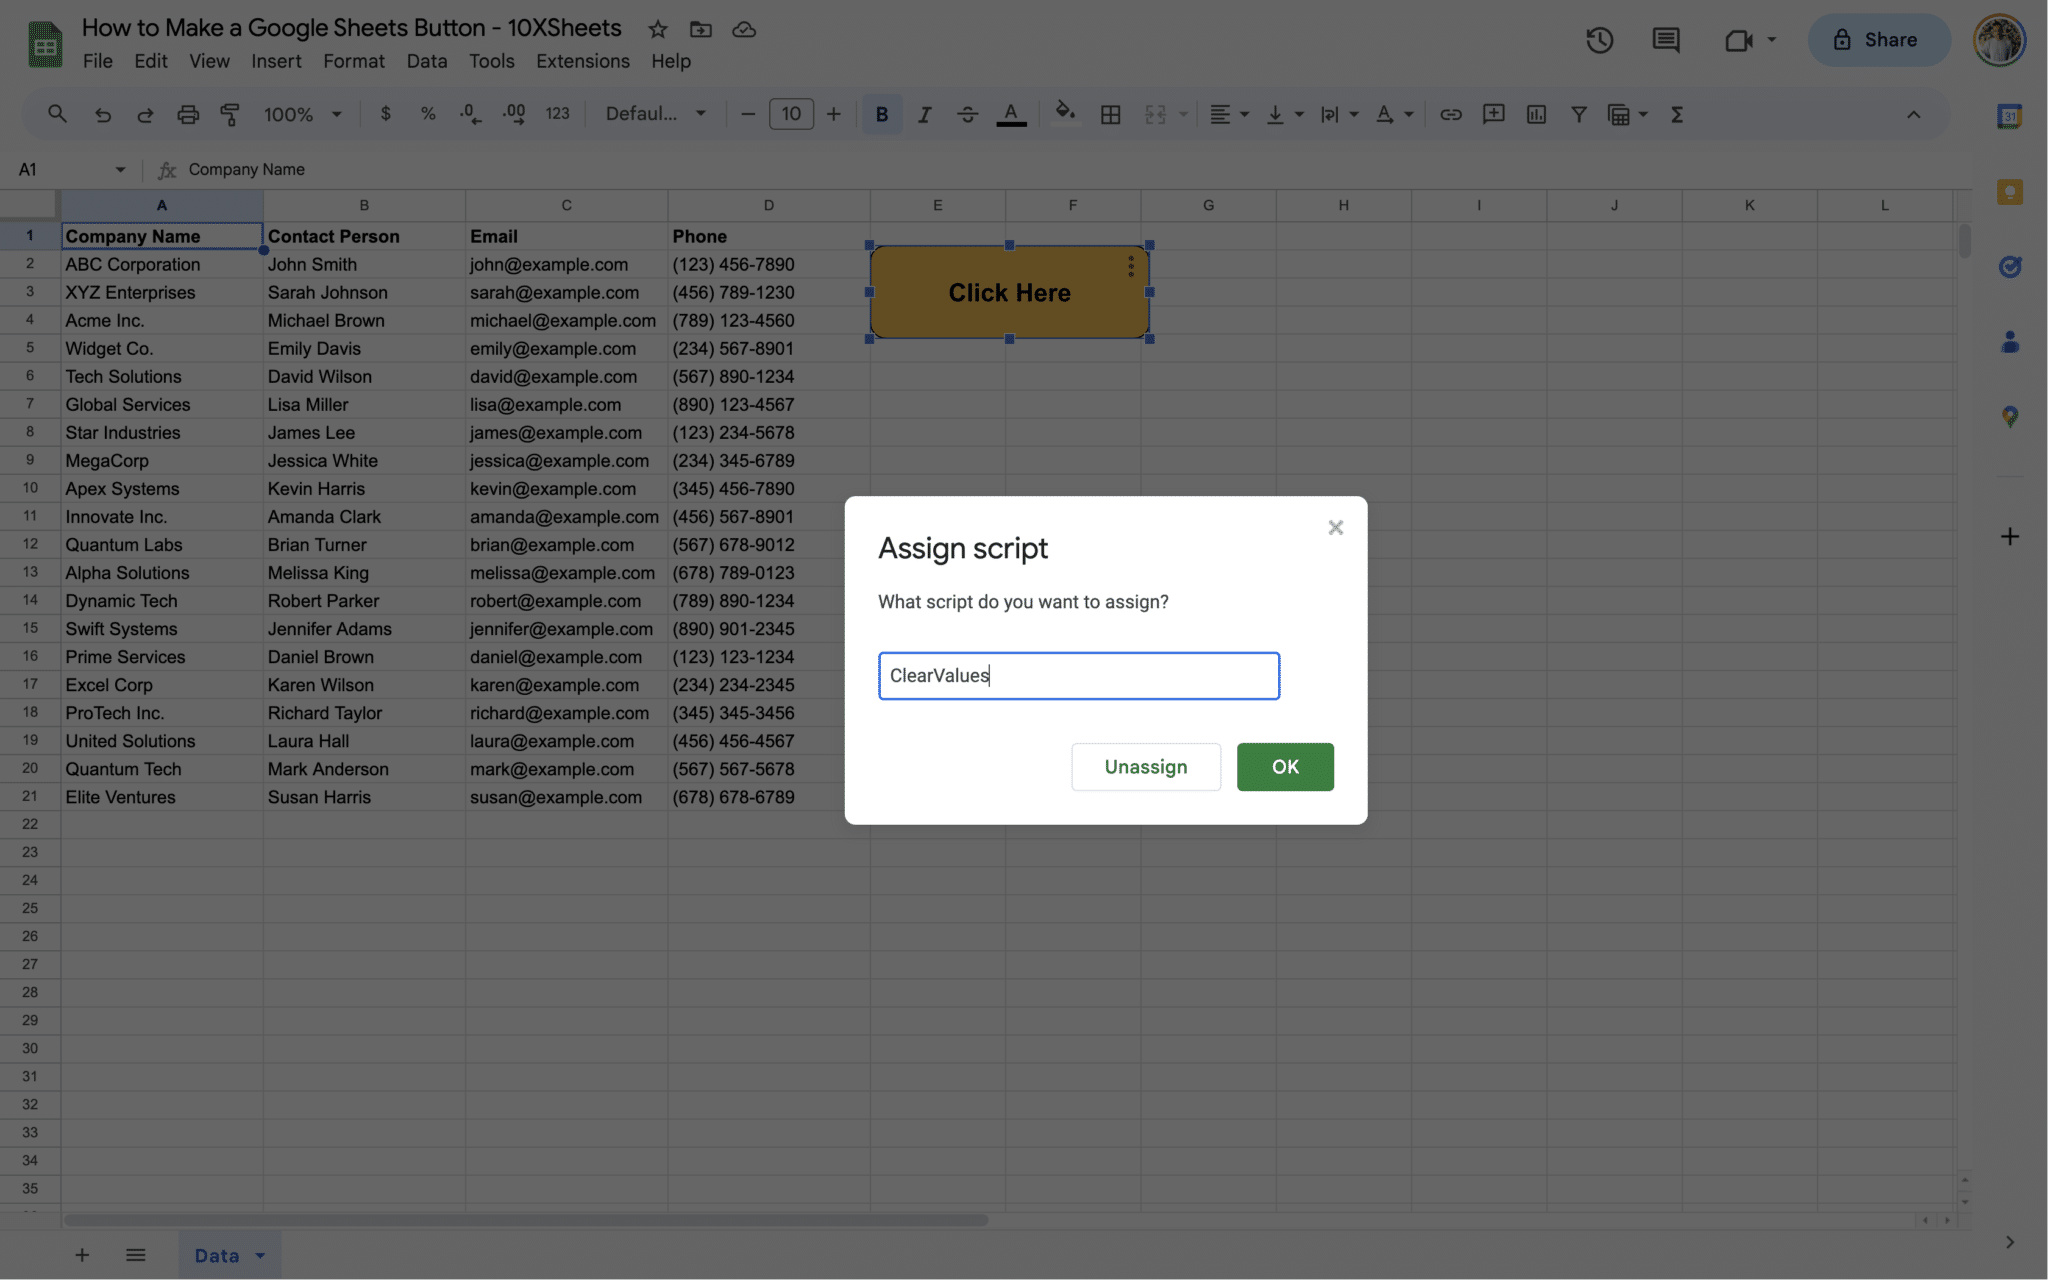Open the comments icon in header

[x=1665, y=40]
